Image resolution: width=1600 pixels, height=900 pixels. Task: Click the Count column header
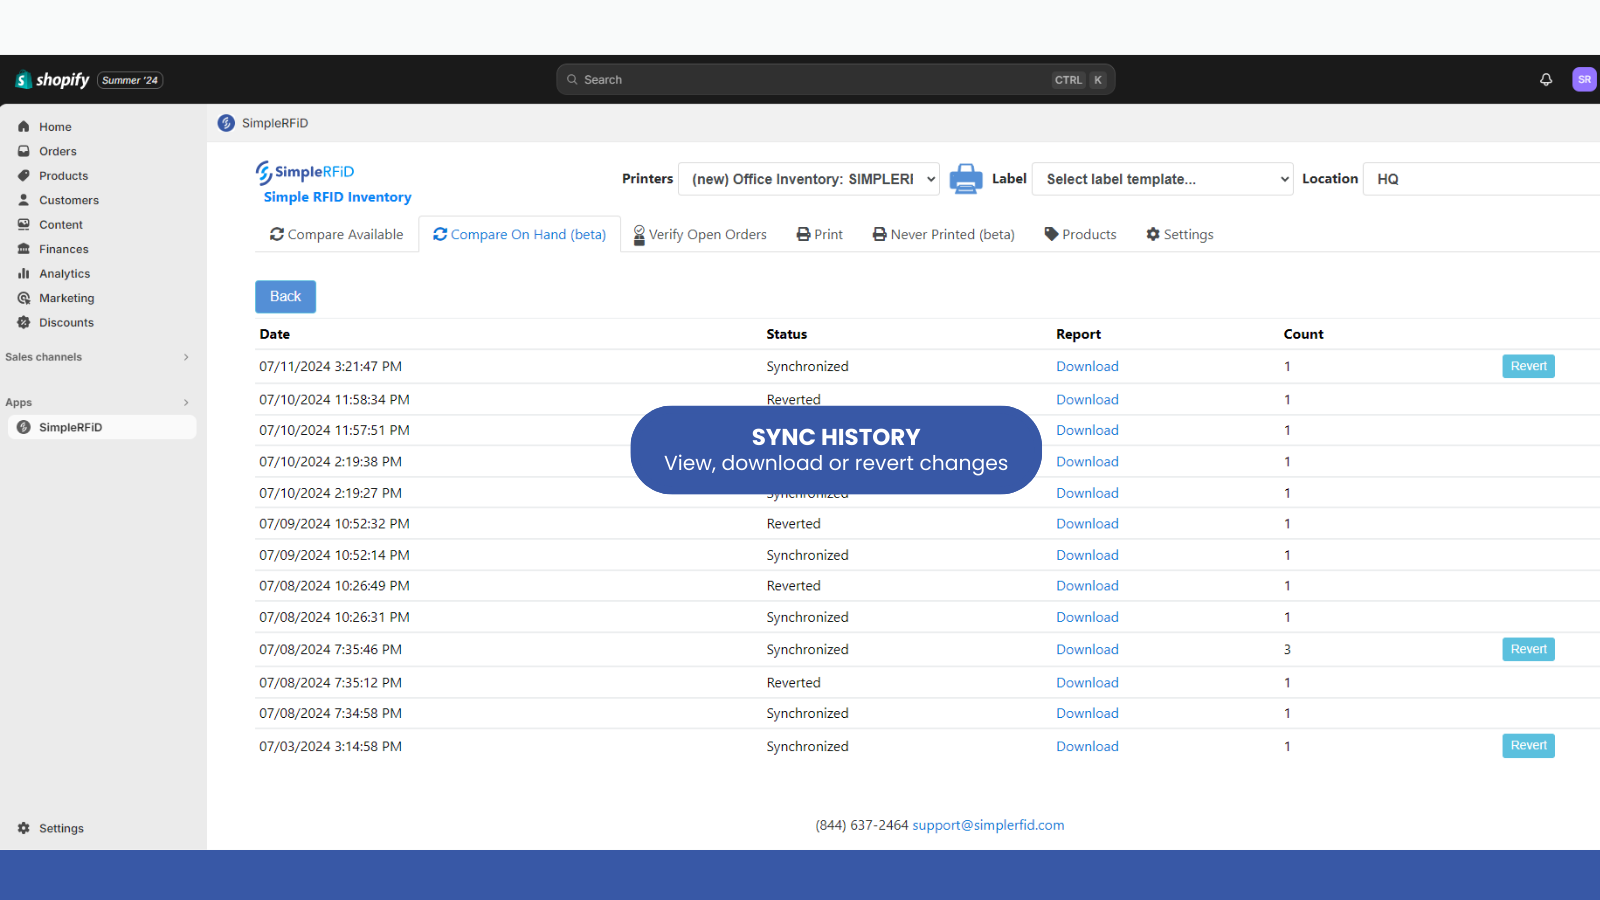tap(1304, 334)
